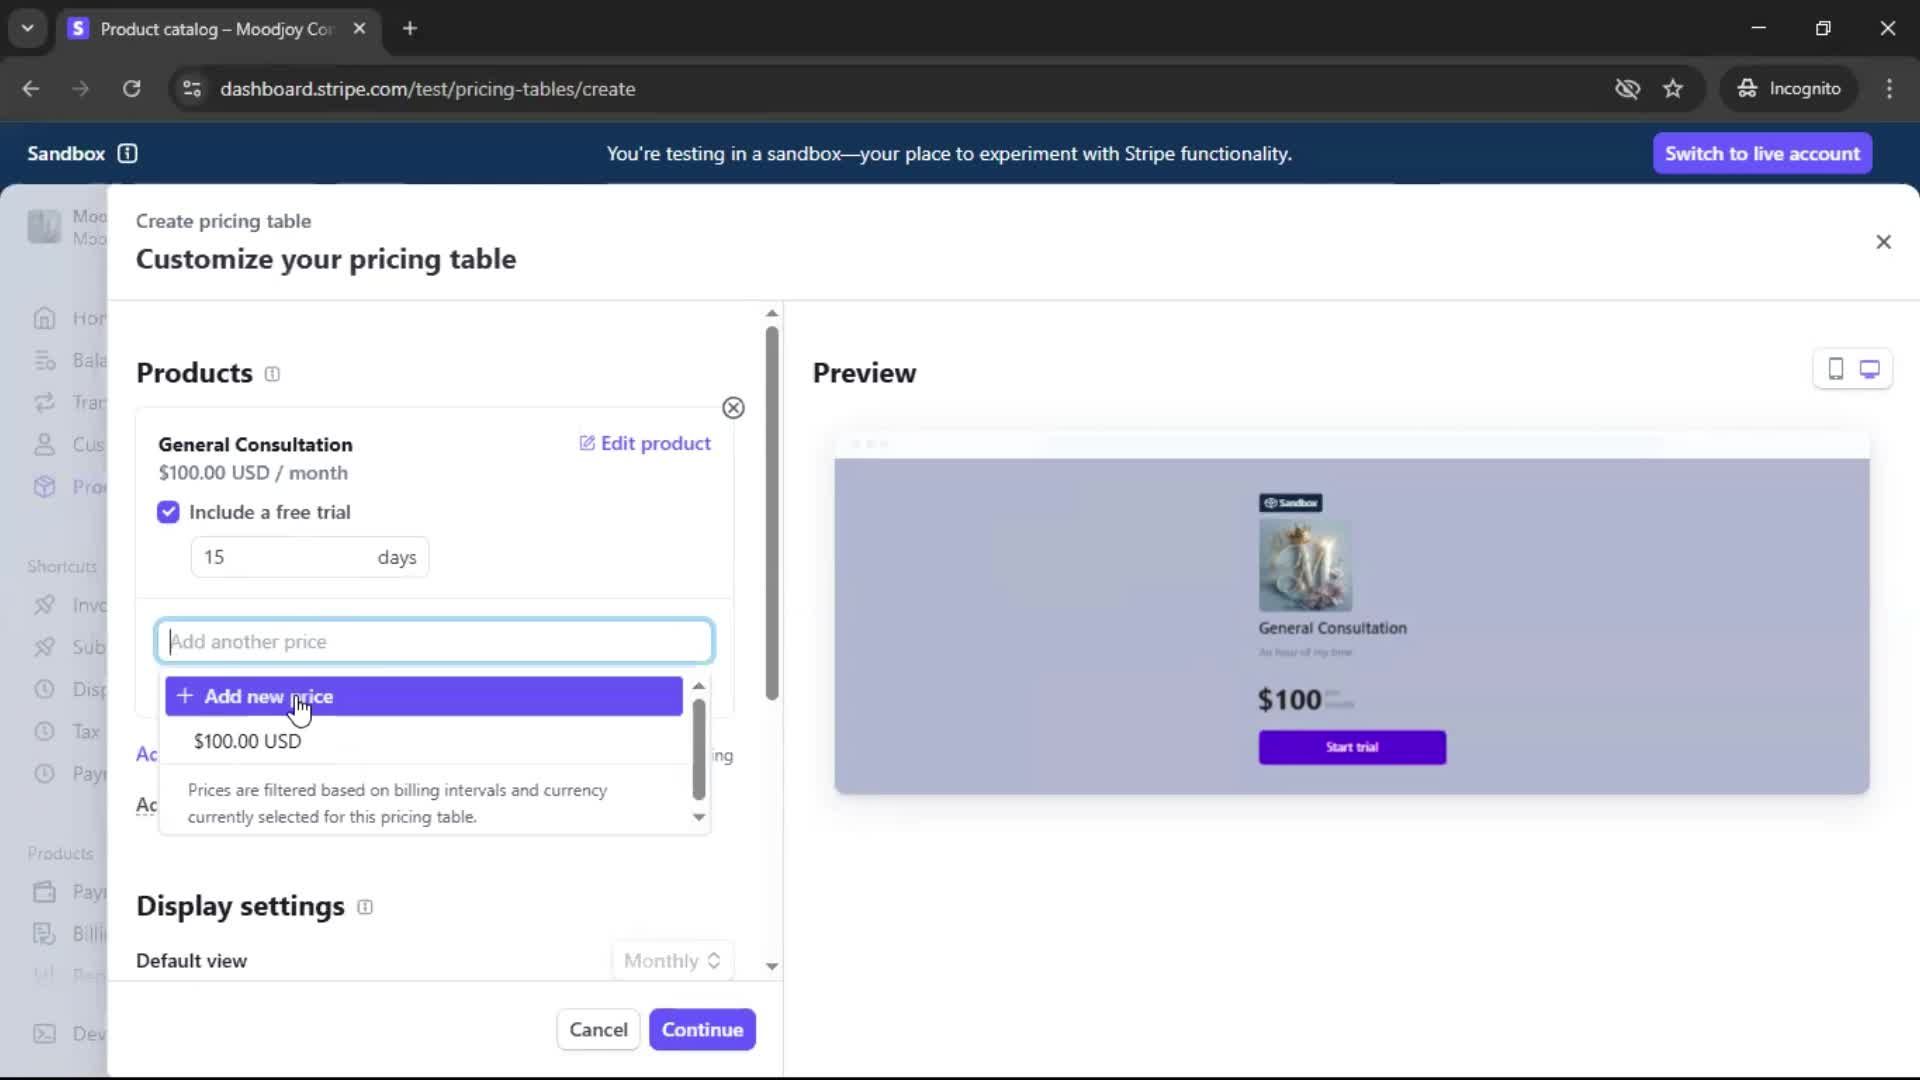The width and height of the screenshot is (1920, 1080).
Task: Bookmark page with star icon
Action: tap(1673, 89)
